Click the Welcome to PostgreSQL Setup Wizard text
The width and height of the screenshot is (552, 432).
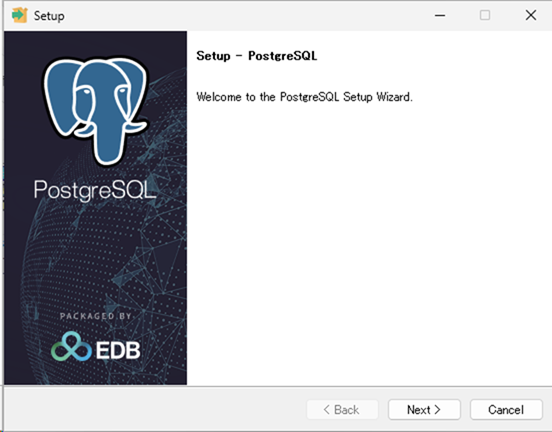[304, 97]
